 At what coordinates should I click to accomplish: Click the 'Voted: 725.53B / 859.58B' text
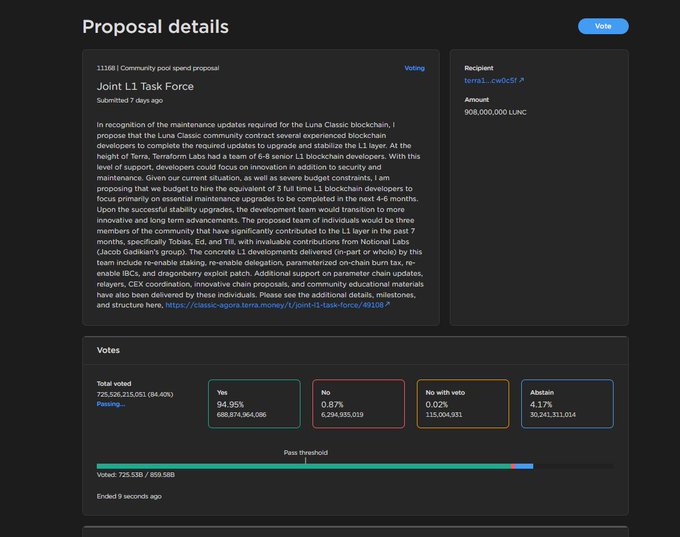136,475
